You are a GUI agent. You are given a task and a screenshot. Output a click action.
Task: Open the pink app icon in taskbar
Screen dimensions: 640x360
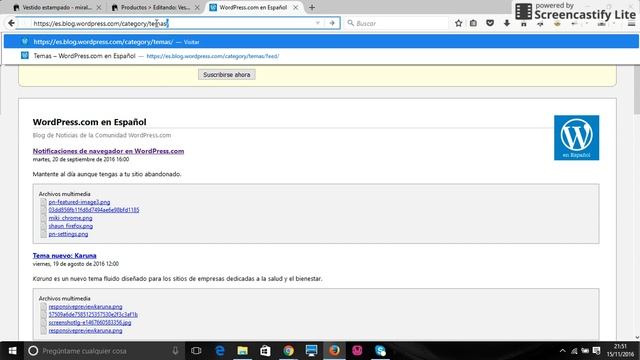point(357,351)
